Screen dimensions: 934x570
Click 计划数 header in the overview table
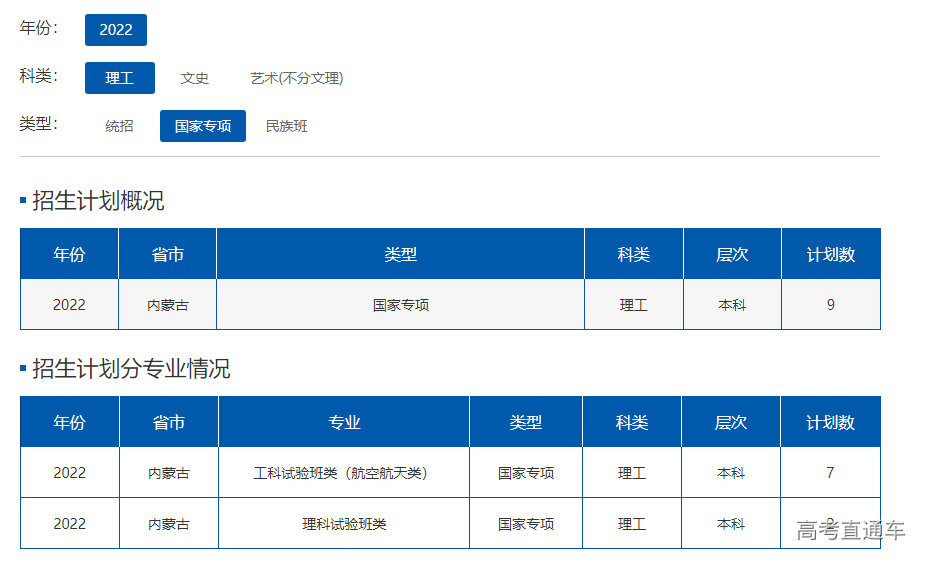tap(831, 254)
